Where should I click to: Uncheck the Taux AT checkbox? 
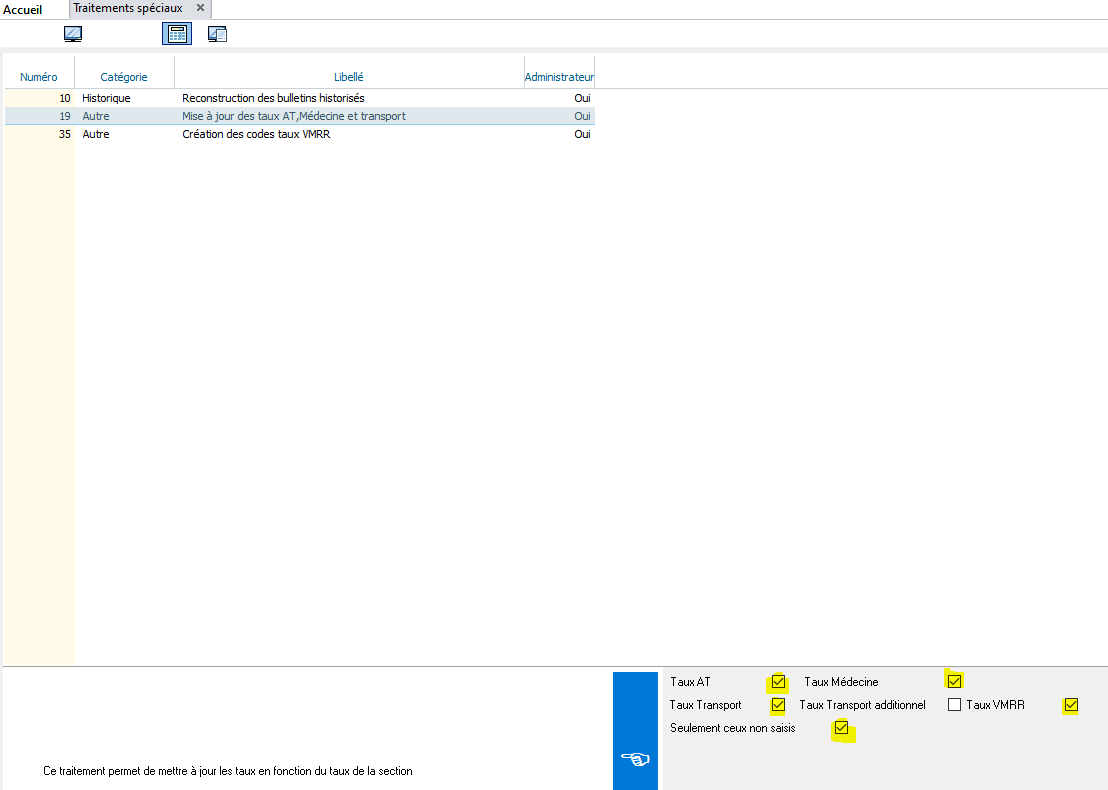pyautogui.click(x=778, y=682)
